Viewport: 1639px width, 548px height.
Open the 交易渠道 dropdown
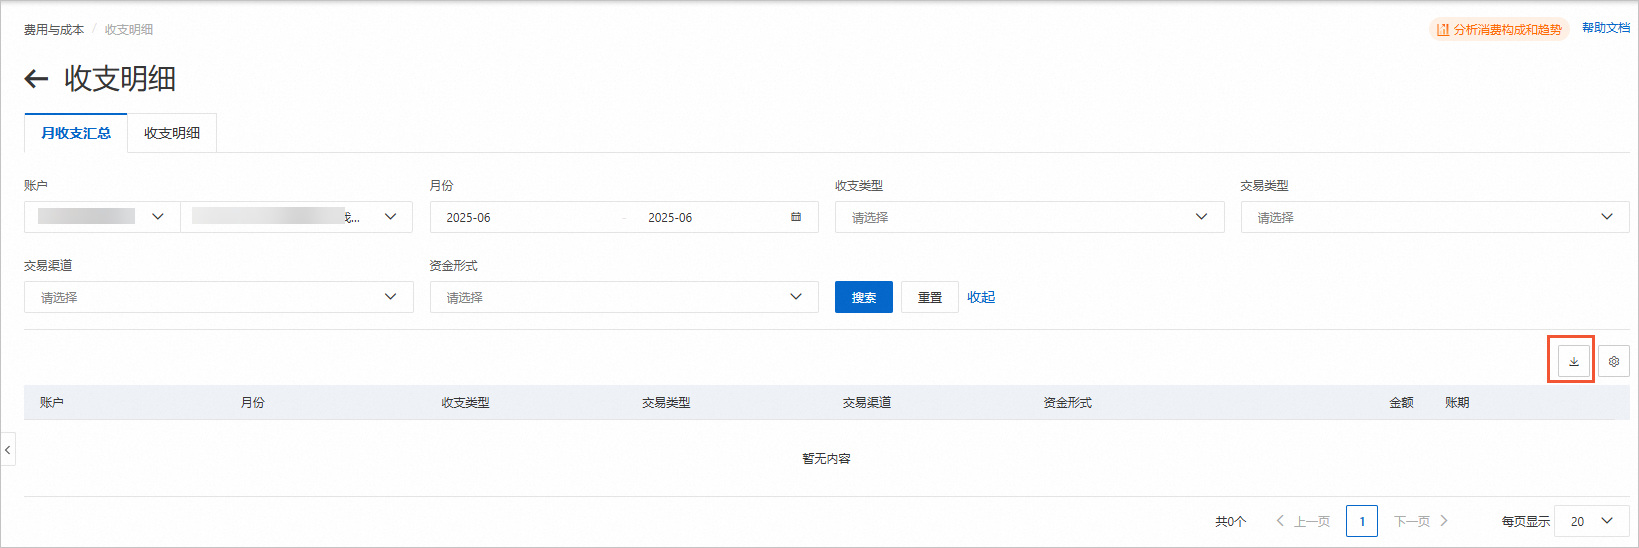point(219,297)
